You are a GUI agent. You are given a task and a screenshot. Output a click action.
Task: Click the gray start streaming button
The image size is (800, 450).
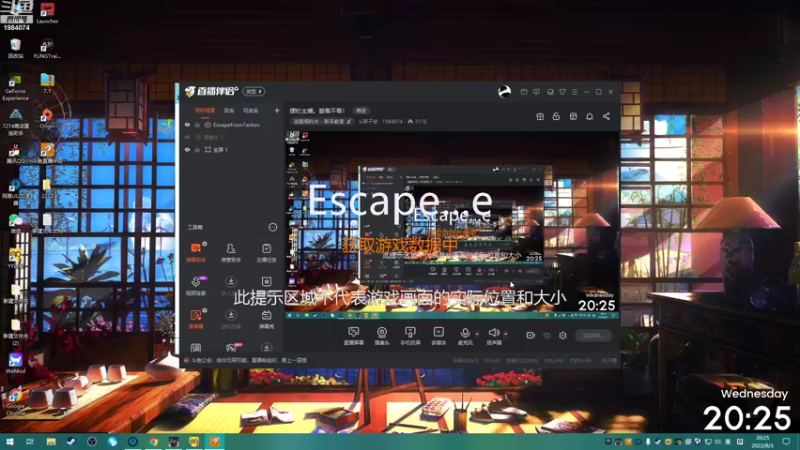coord(593,335)
